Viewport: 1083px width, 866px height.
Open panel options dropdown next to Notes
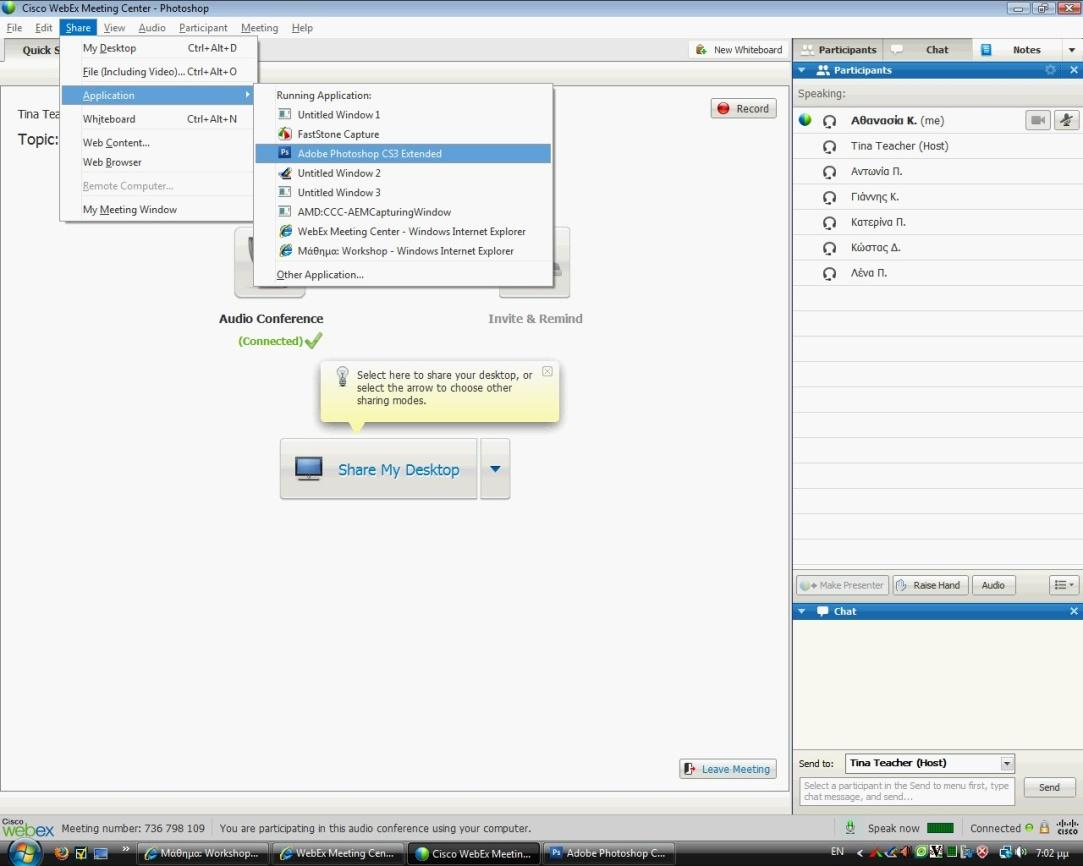(1072, 50)
